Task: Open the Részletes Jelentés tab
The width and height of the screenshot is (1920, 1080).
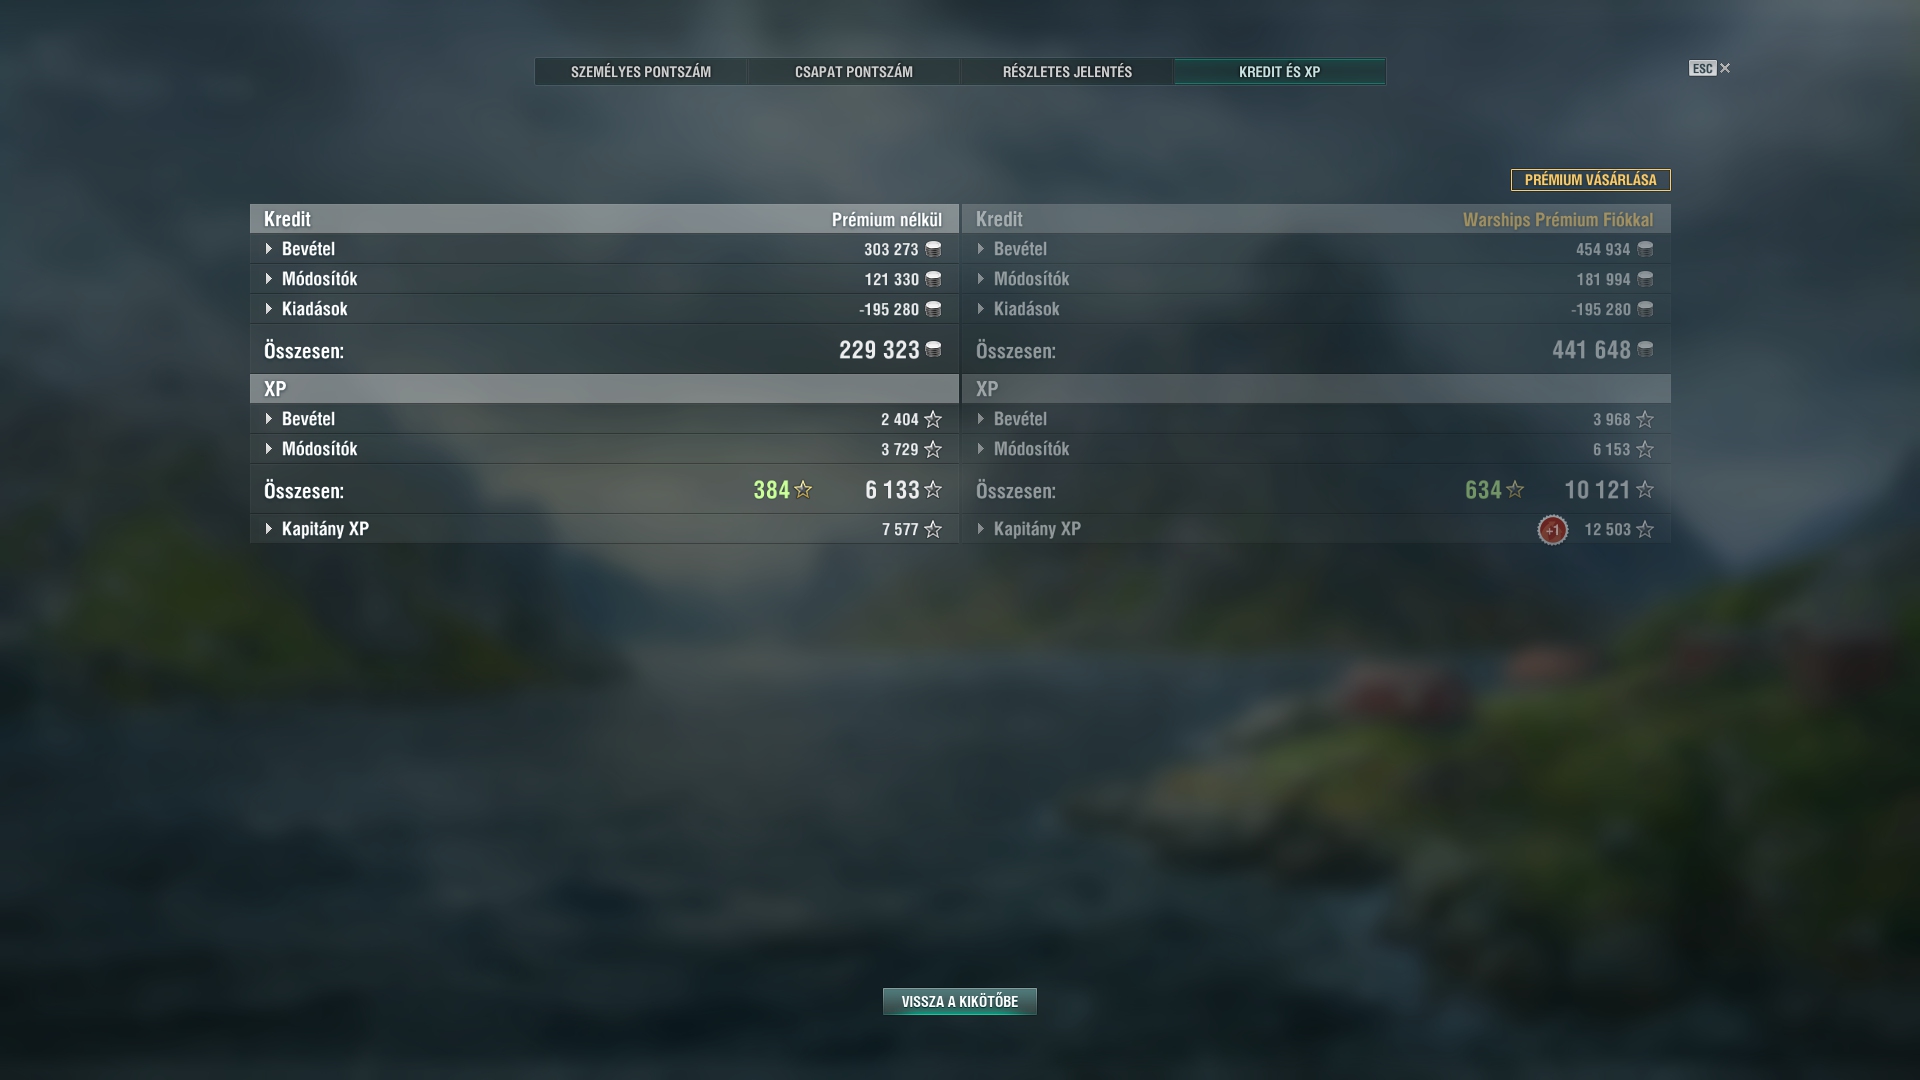Action: tap(1067, 71)
